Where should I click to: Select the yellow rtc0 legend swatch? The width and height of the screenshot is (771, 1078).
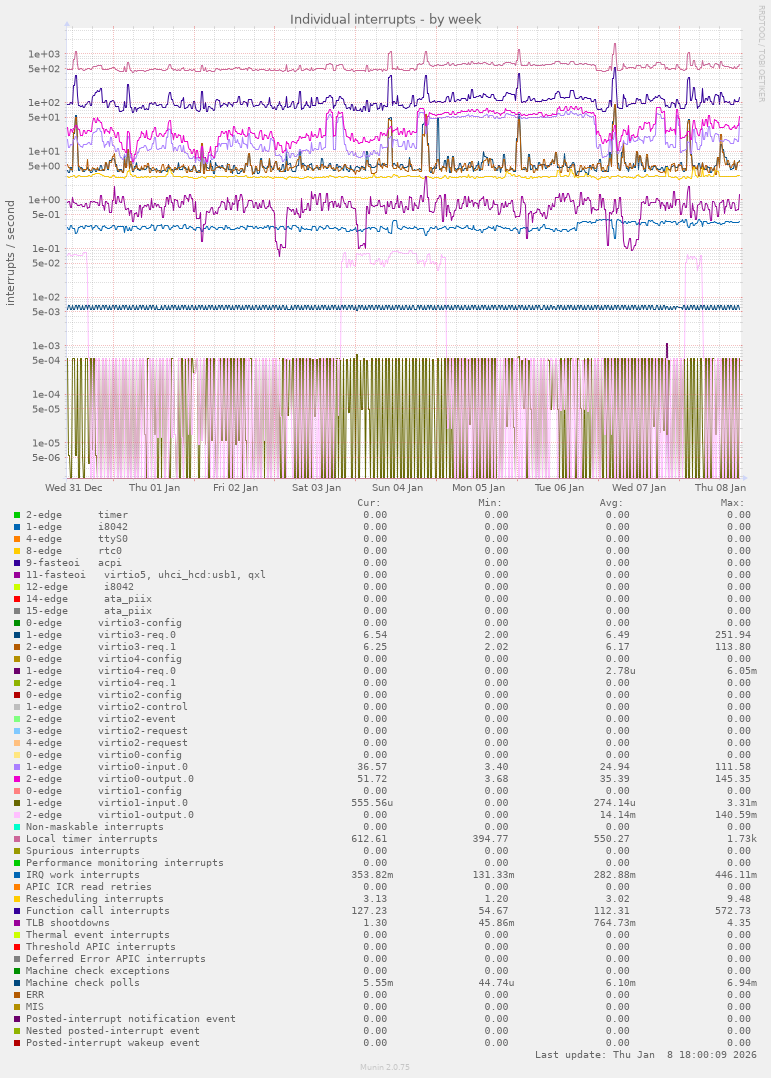click(17, 551)
